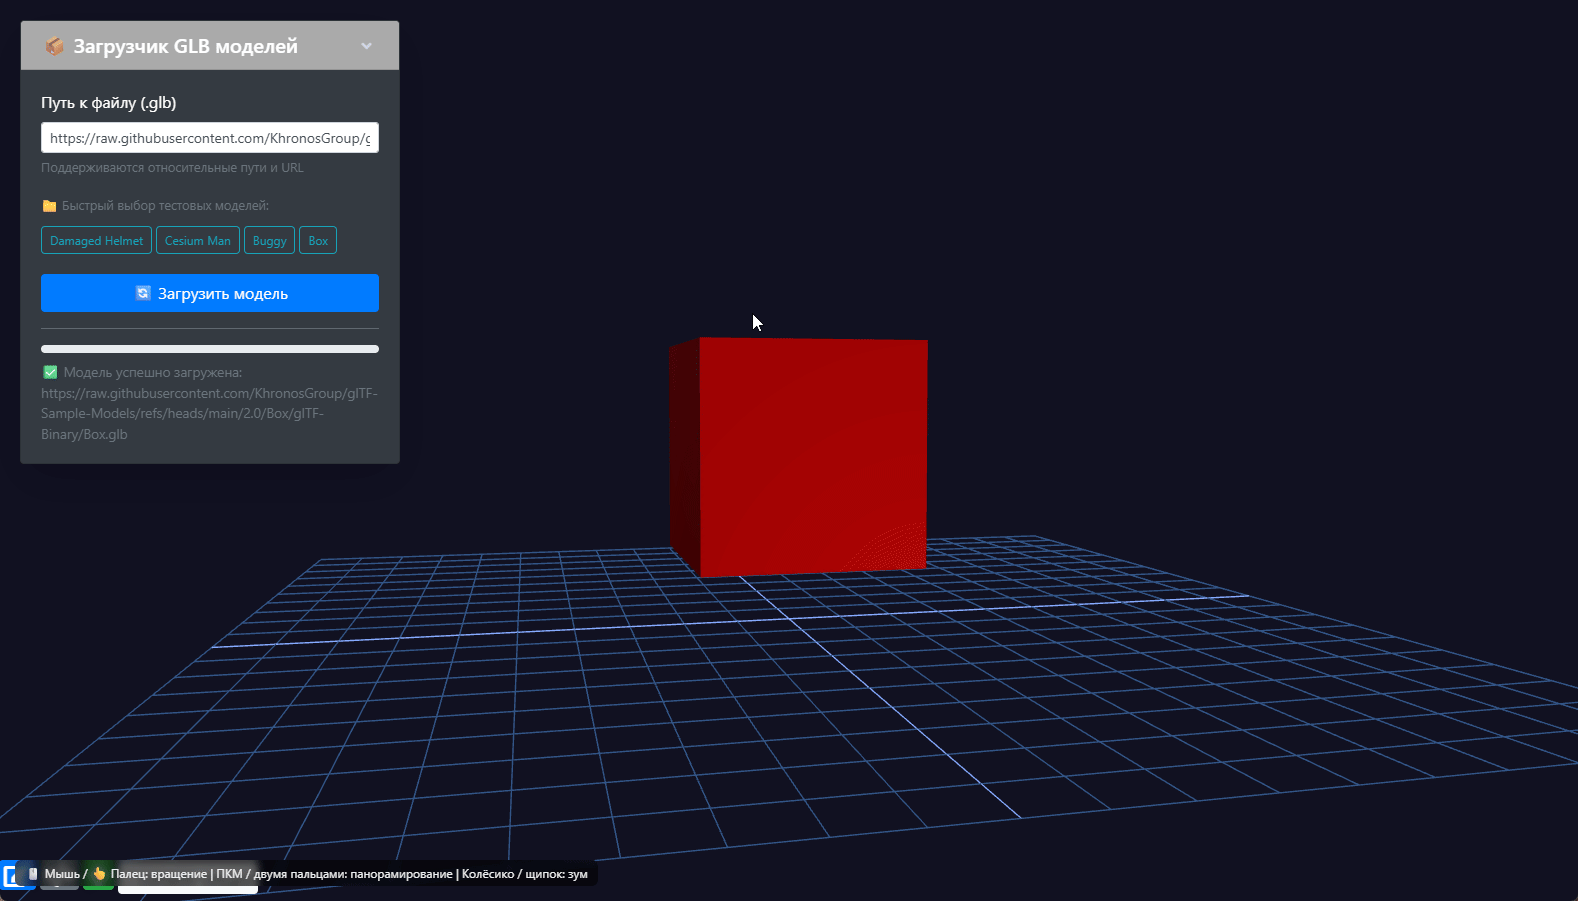Click the model loading progress bar

pos(210,349)
